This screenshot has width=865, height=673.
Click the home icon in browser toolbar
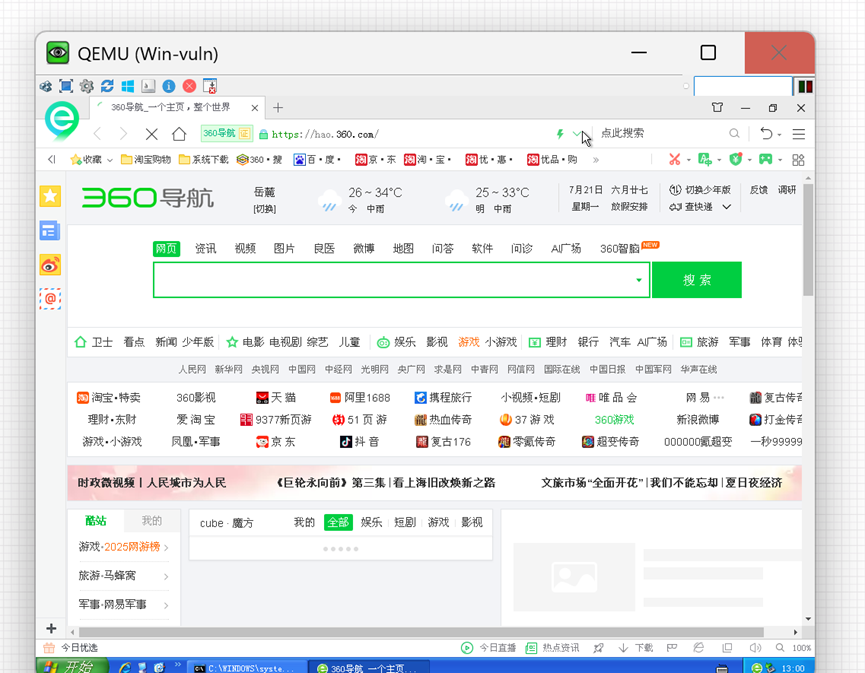coord(179,134)
